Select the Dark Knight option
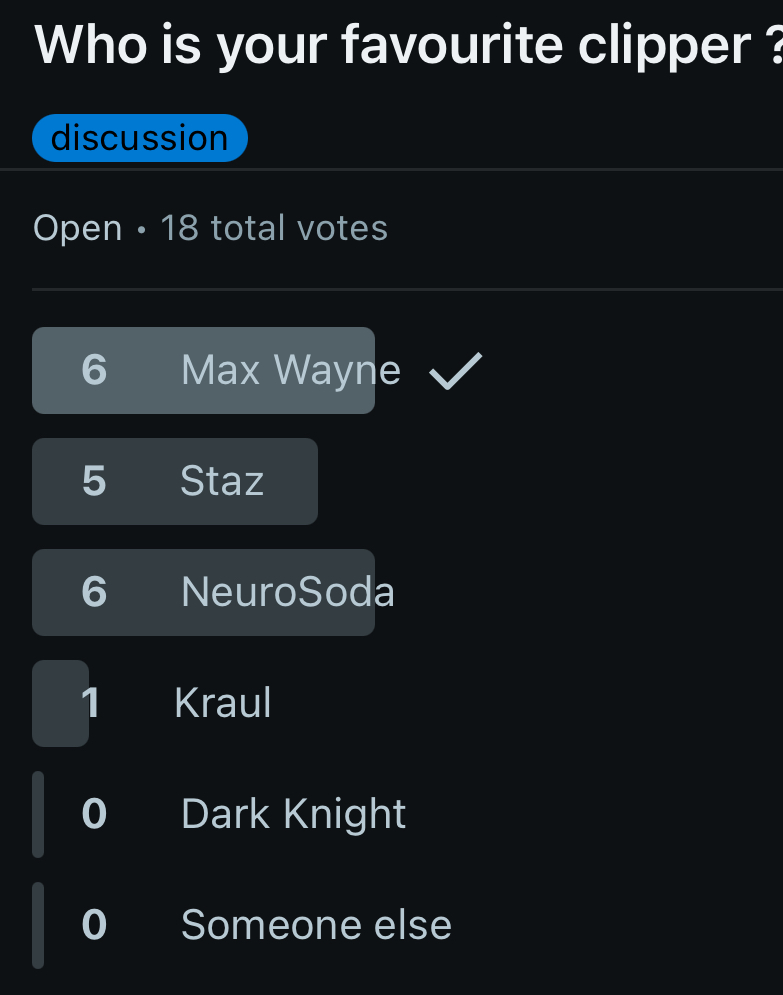This screenshot has width=783, height=995. point(293,814)
